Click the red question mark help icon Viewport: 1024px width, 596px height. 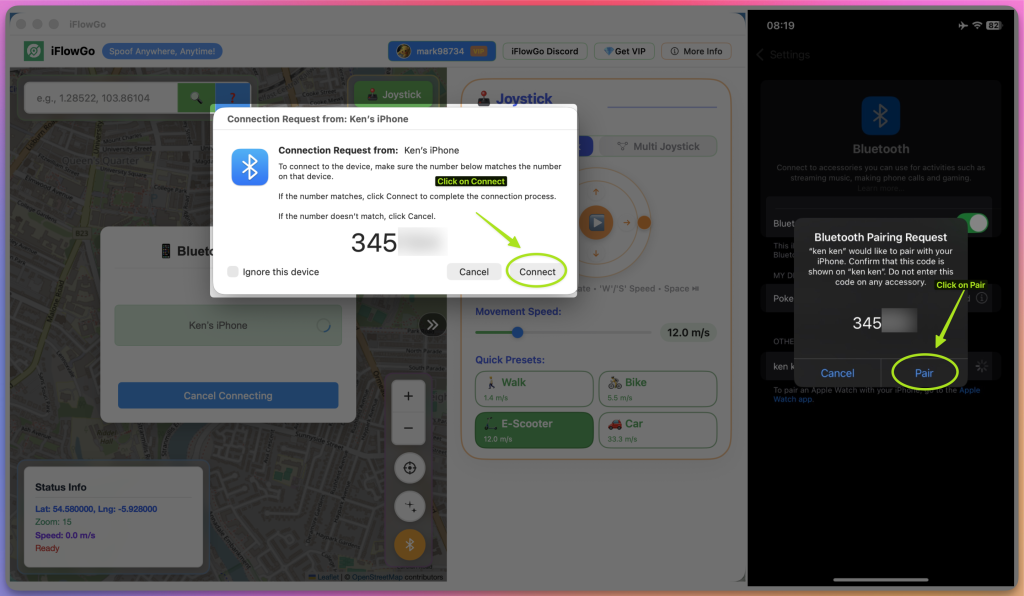coord(233,98)
